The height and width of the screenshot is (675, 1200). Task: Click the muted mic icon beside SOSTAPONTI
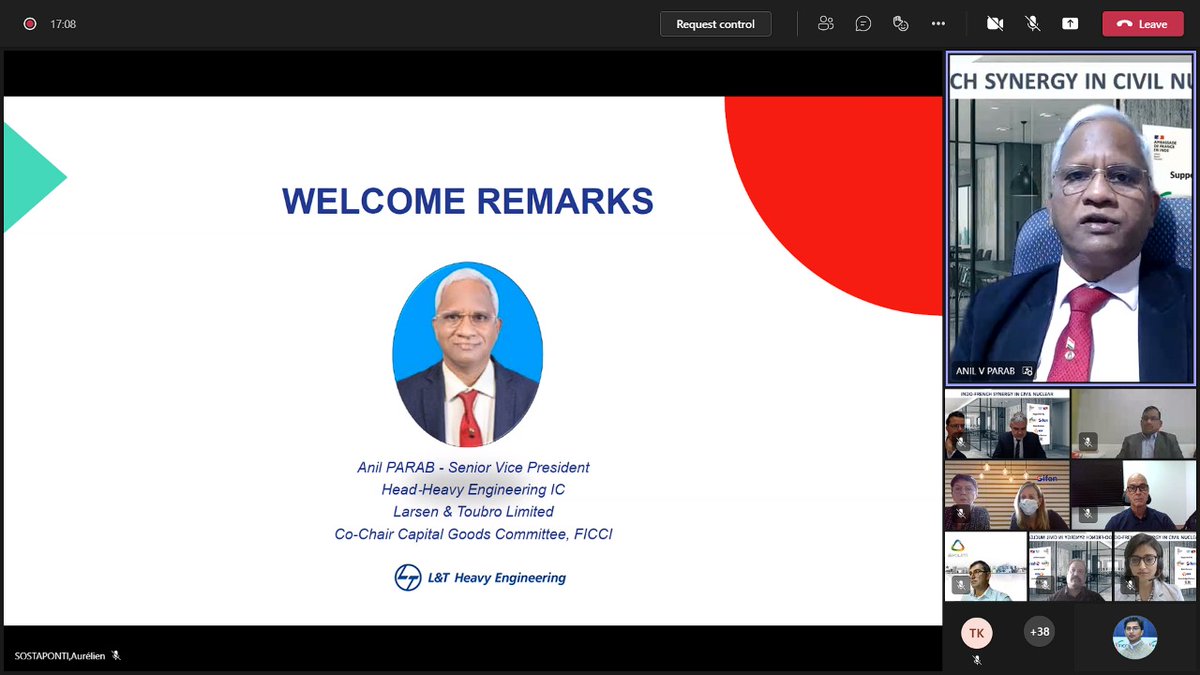coord(116,656)
